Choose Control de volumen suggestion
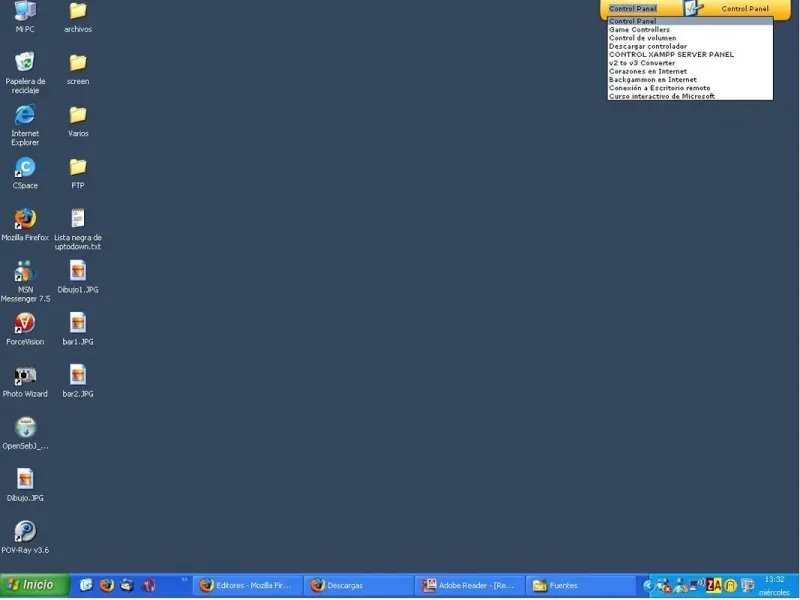 coord(690,38)
